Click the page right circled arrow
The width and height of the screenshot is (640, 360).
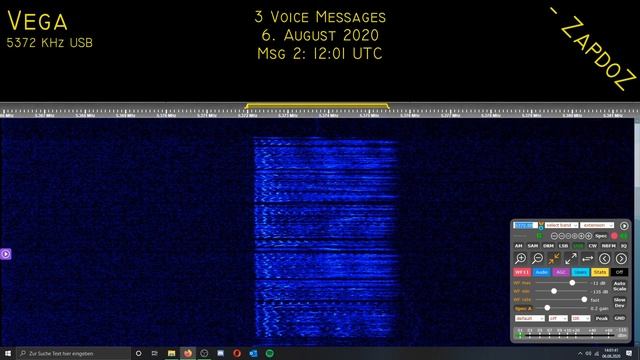point(621,258)
